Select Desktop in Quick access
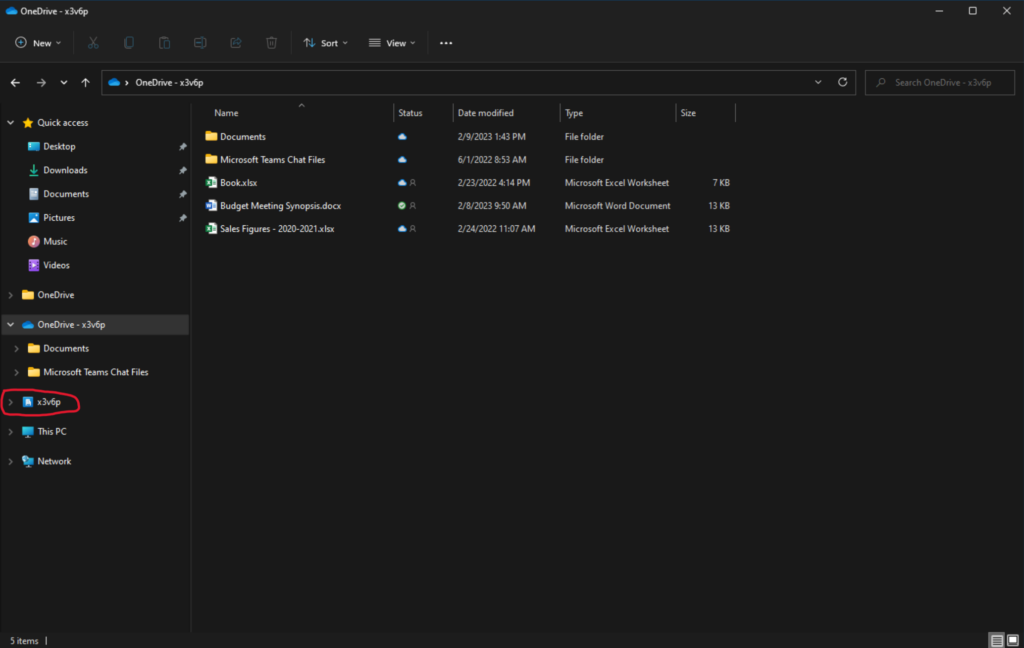 click(x=59, y=147)
